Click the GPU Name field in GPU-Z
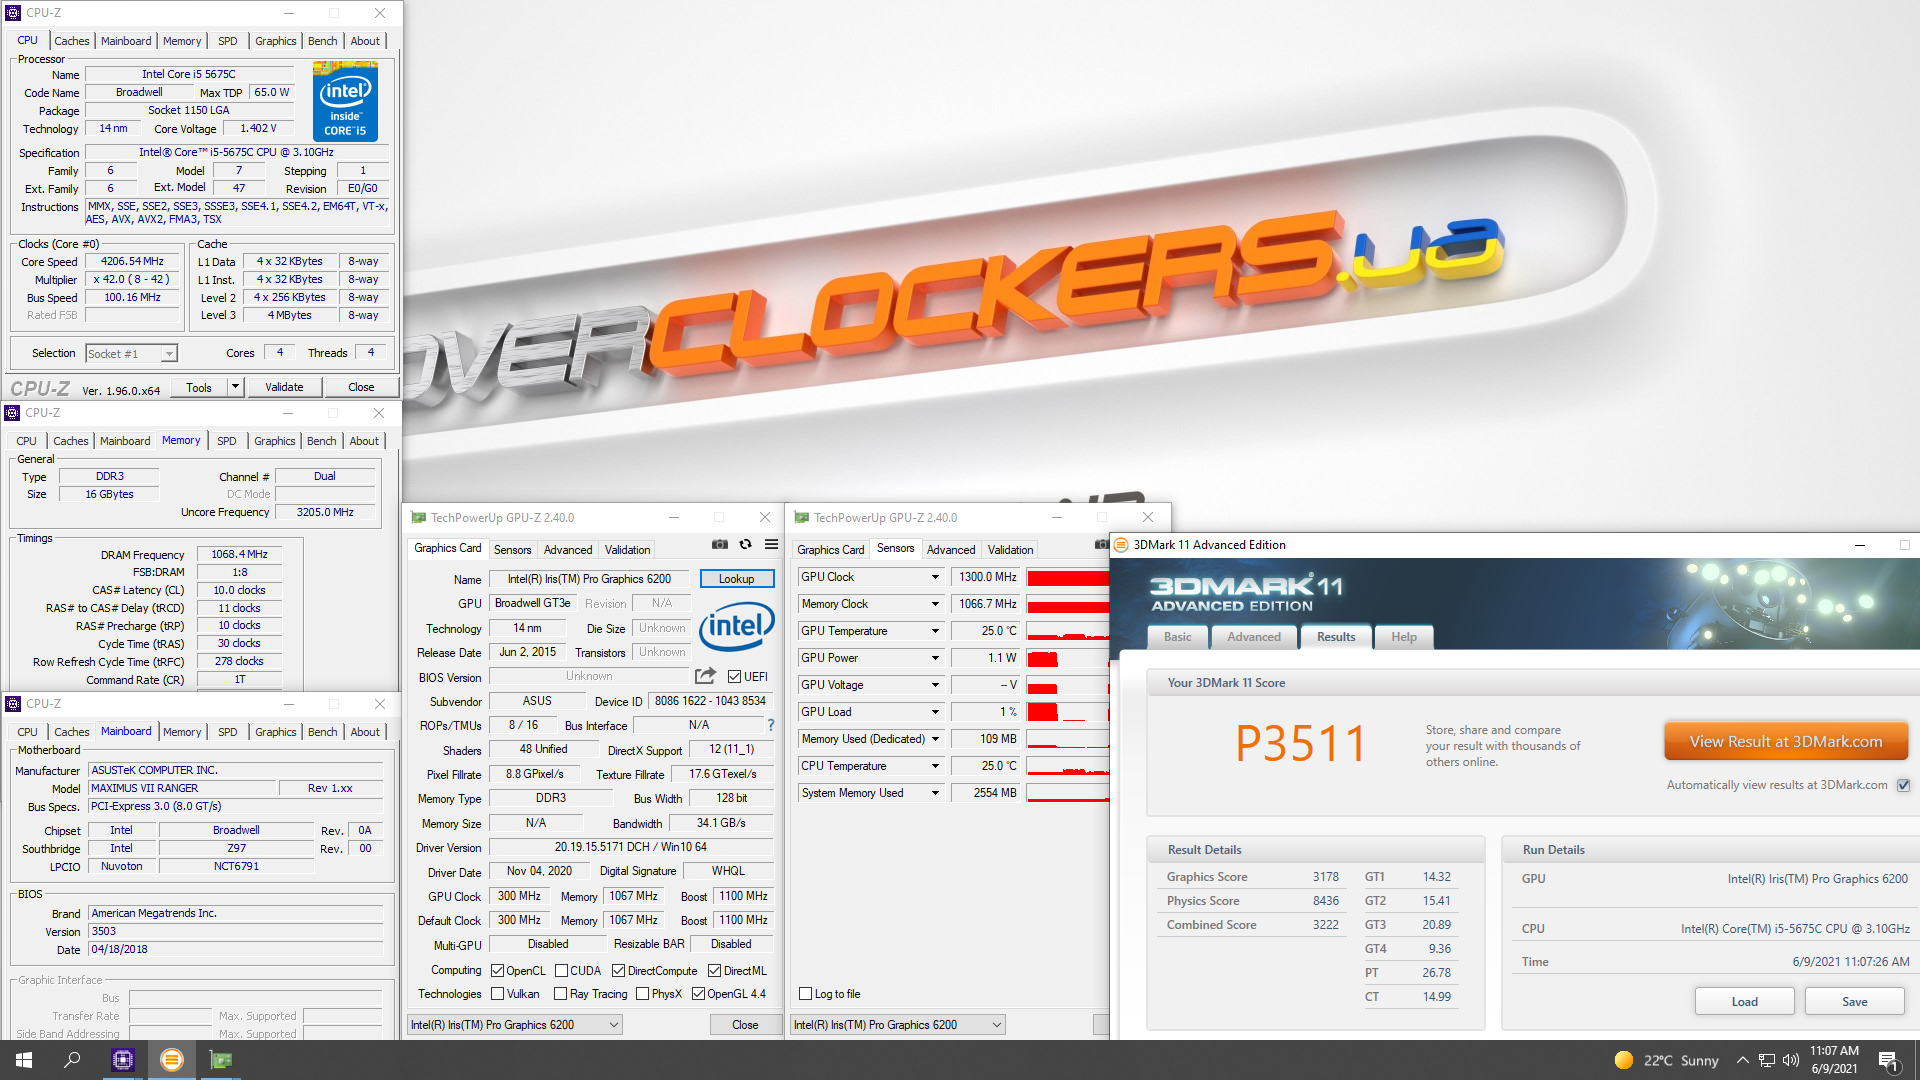This screenshot has width=1920, height=1080. click(589, 579)
